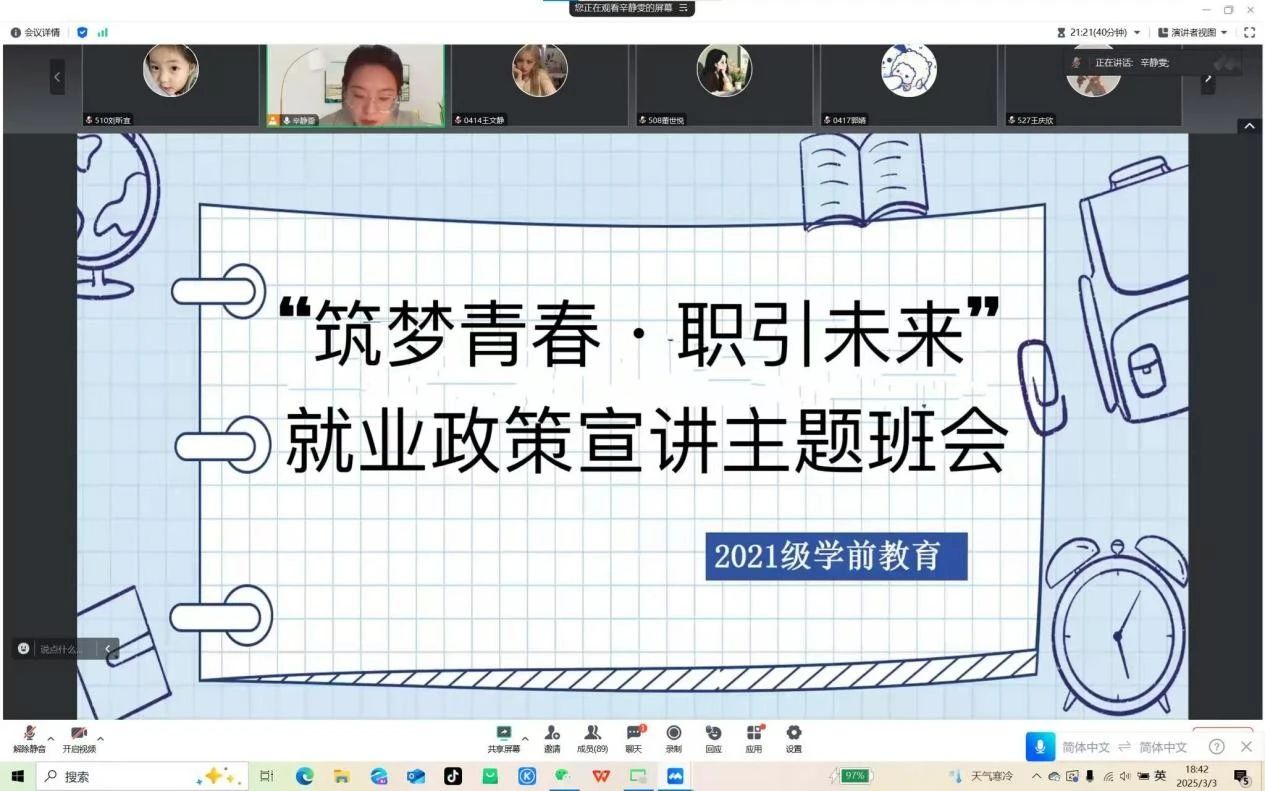Select participant thumbnail 0414王文静
Screen dimensions: 1265x791
[x=540, y=85]
